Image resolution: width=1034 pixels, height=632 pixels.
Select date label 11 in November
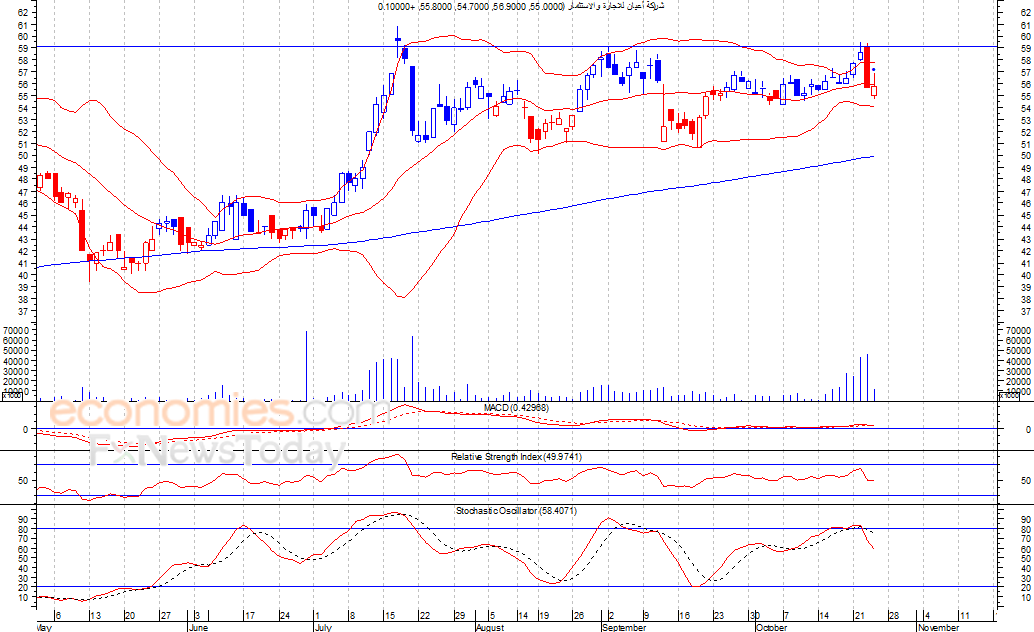964,616
